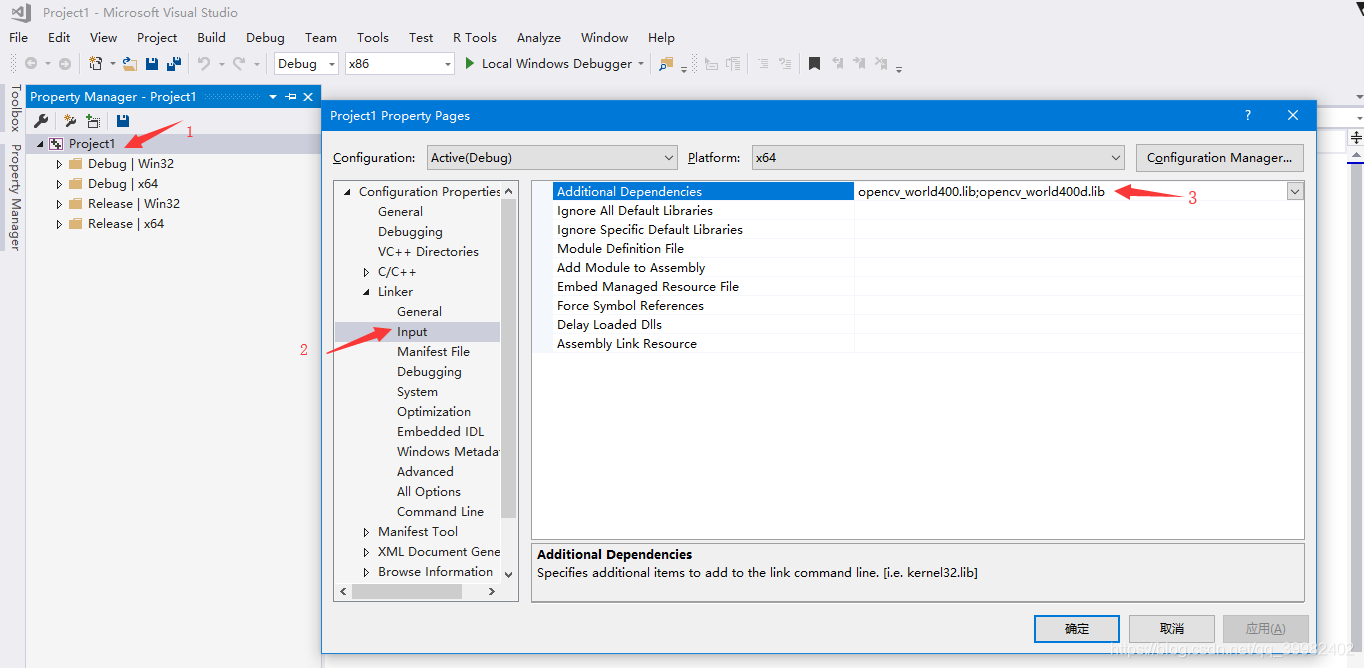Screen dimensions: 1364x668
Task: Click the Save icon in main toolbar
Action: click(152, 64)
